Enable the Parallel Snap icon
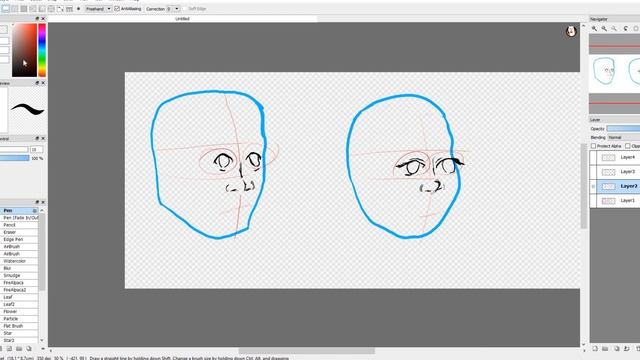The height and width of the screenshot is (360, 640). (15, 9)
